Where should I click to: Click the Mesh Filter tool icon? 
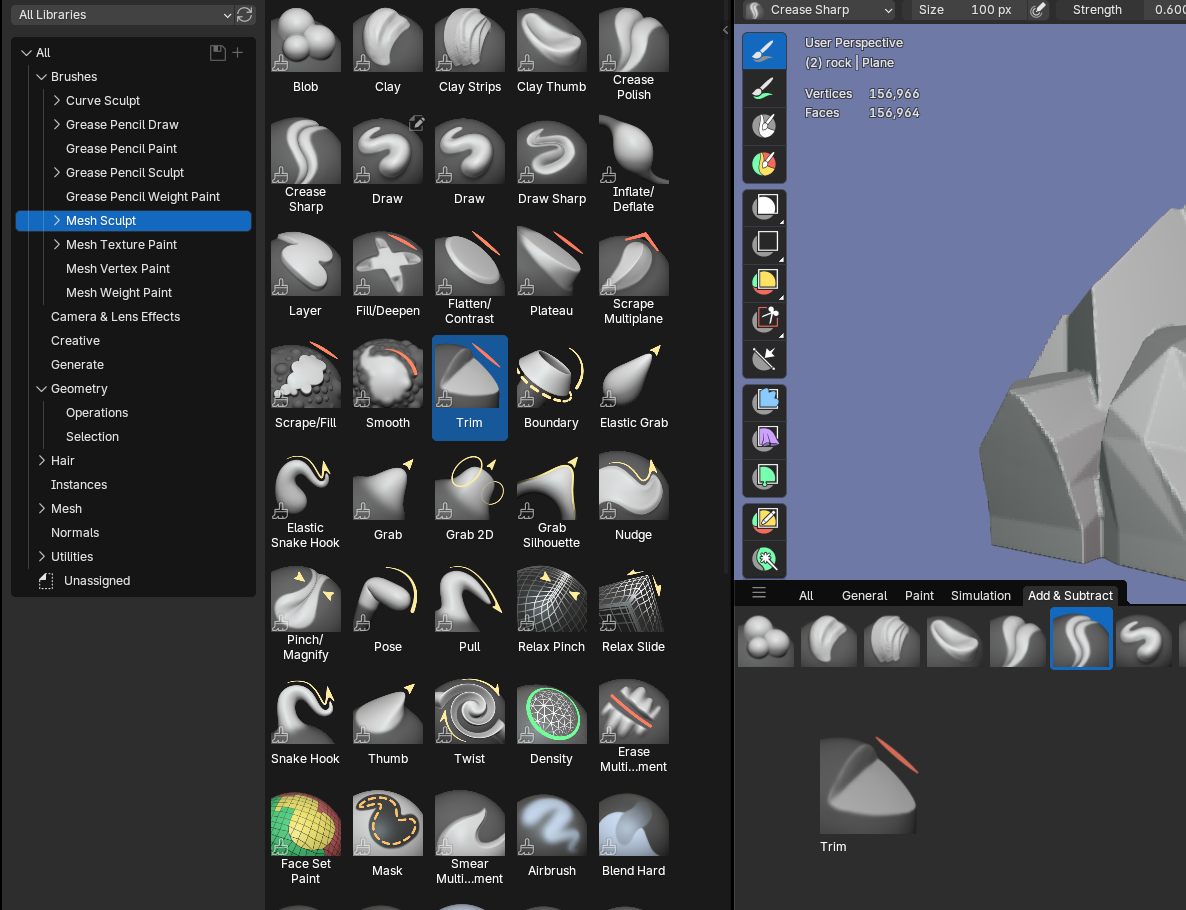pos(764,402)
